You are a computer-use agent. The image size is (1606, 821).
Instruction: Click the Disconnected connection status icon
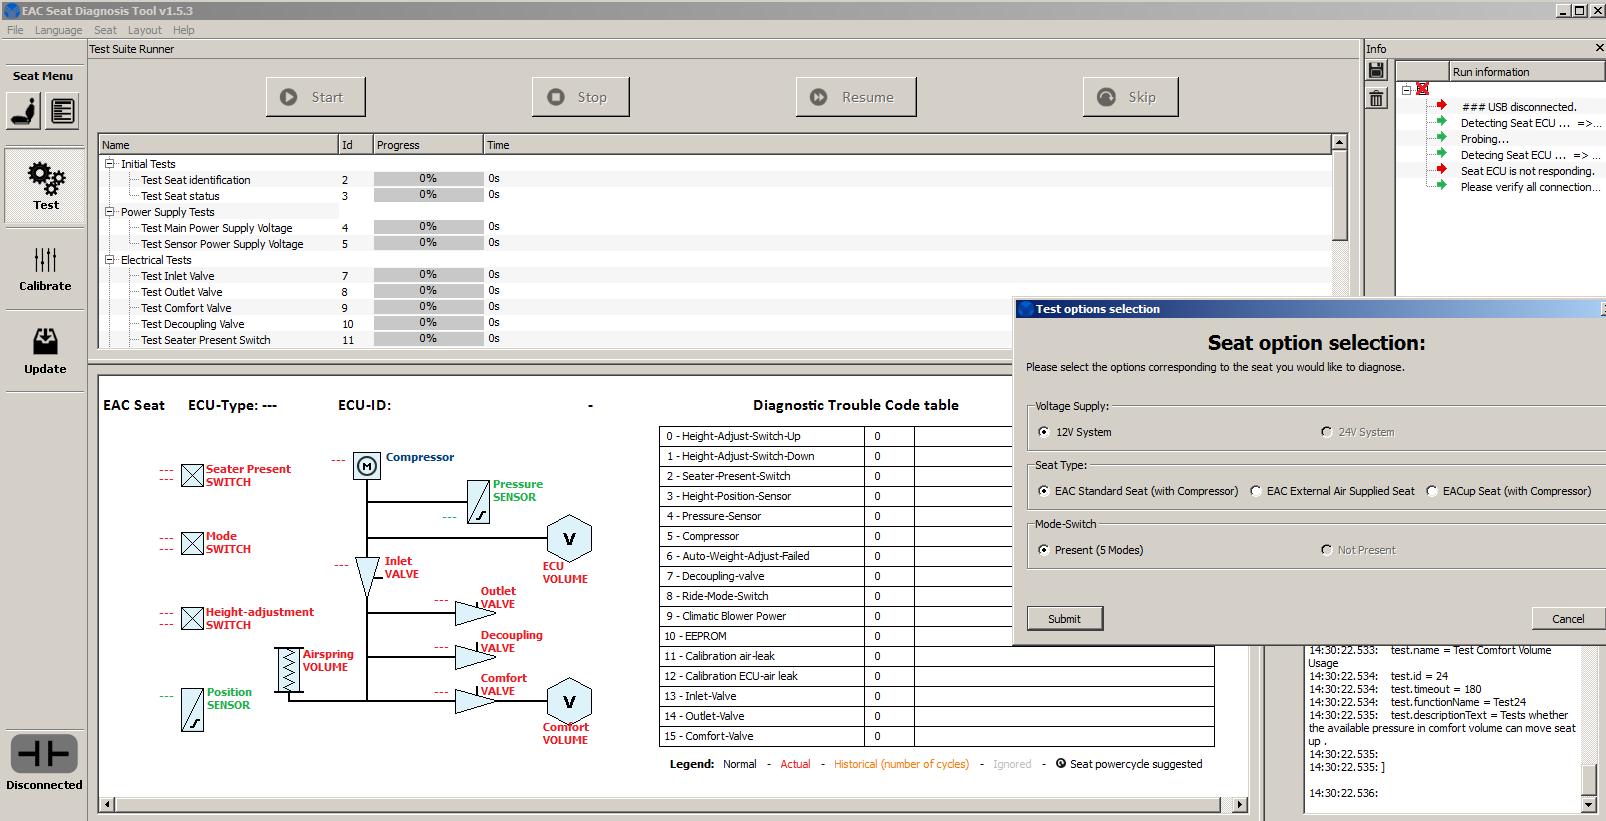(44, 753)
